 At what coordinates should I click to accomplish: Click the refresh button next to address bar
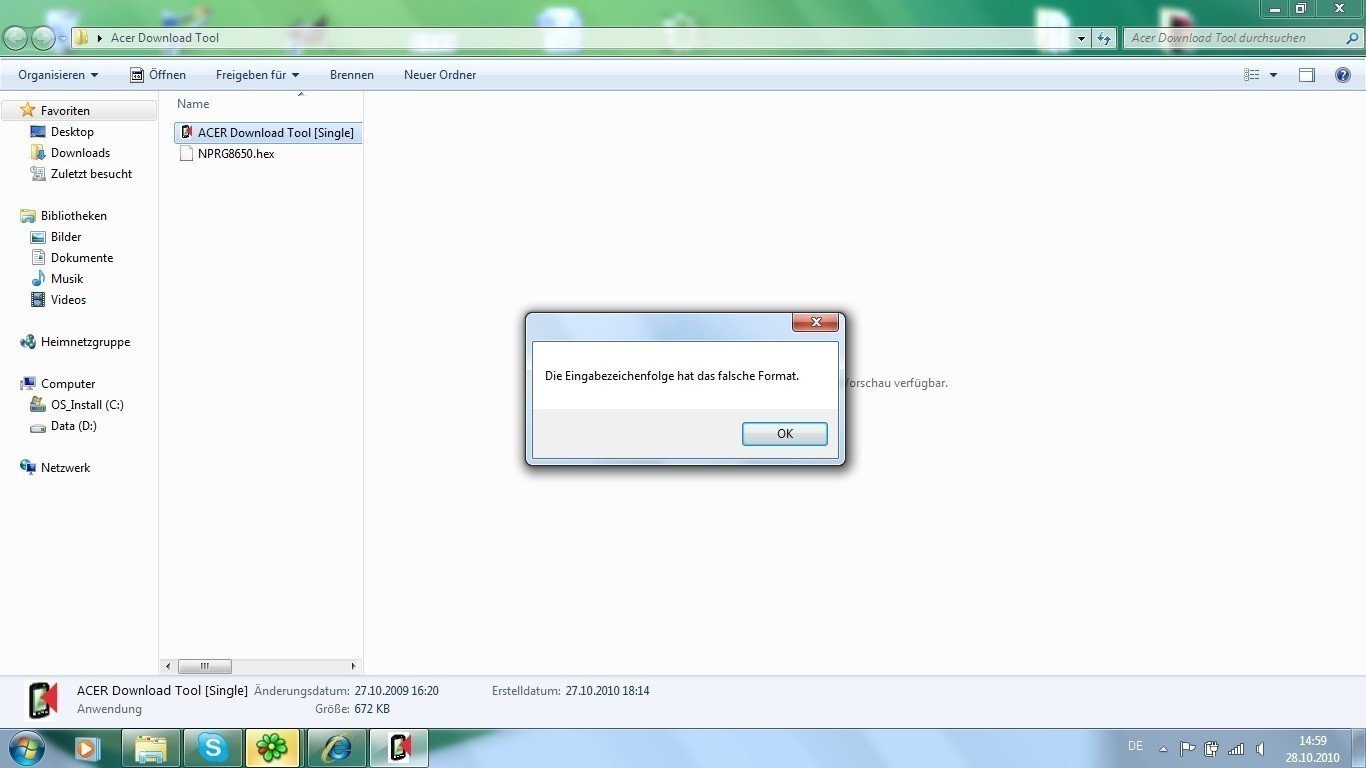(1104, 38)
